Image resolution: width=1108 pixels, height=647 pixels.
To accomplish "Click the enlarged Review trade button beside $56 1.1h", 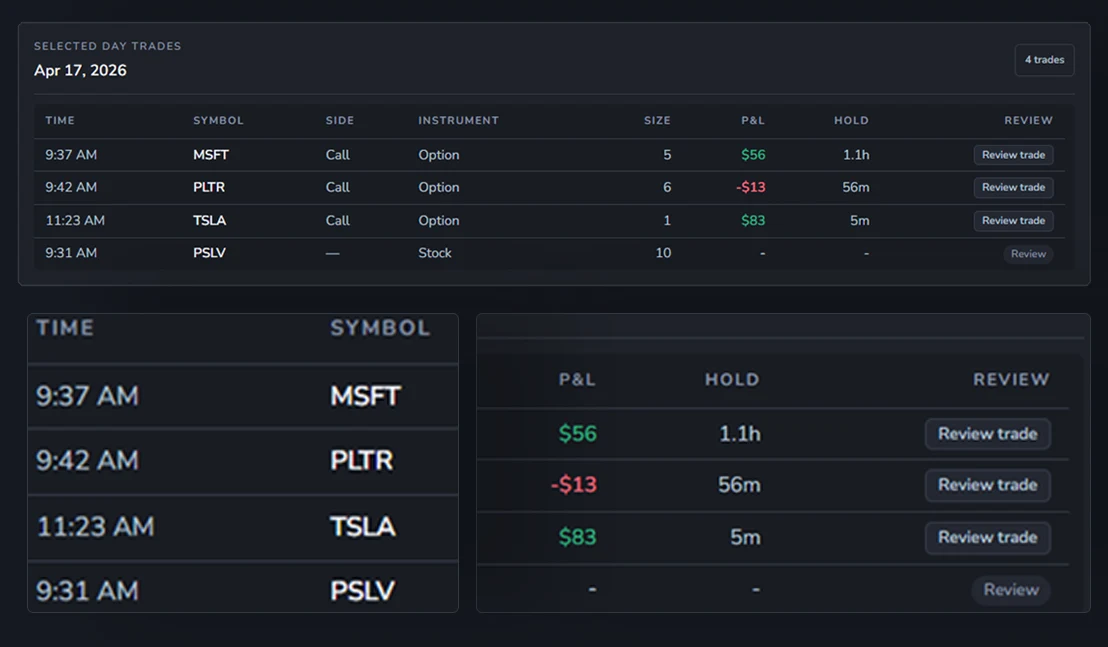I will click(x=988, y=434).
